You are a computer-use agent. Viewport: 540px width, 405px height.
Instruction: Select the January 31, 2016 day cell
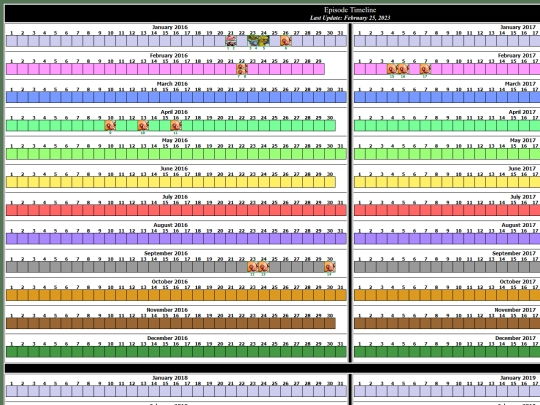(x=341, y=41)
